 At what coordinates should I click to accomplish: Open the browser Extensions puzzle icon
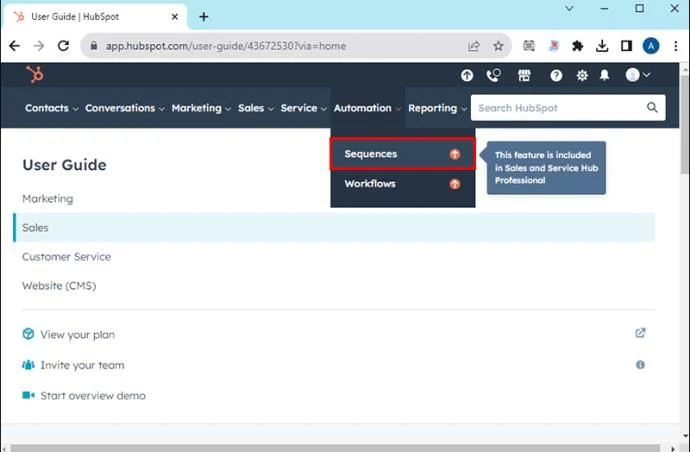click(x=577, y=46)
